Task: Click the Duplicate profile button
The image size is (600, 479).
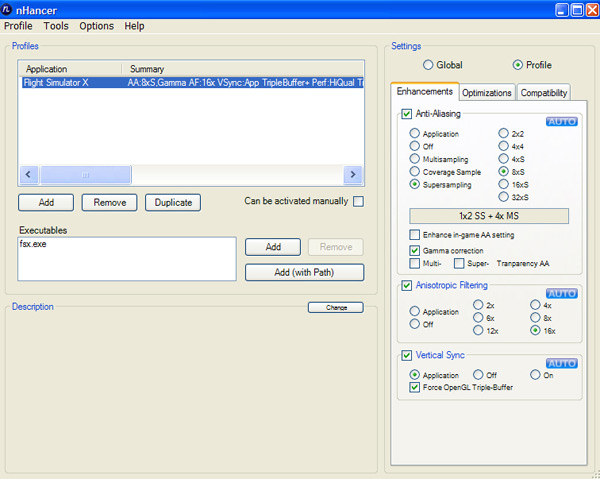Action: [173, 202]
